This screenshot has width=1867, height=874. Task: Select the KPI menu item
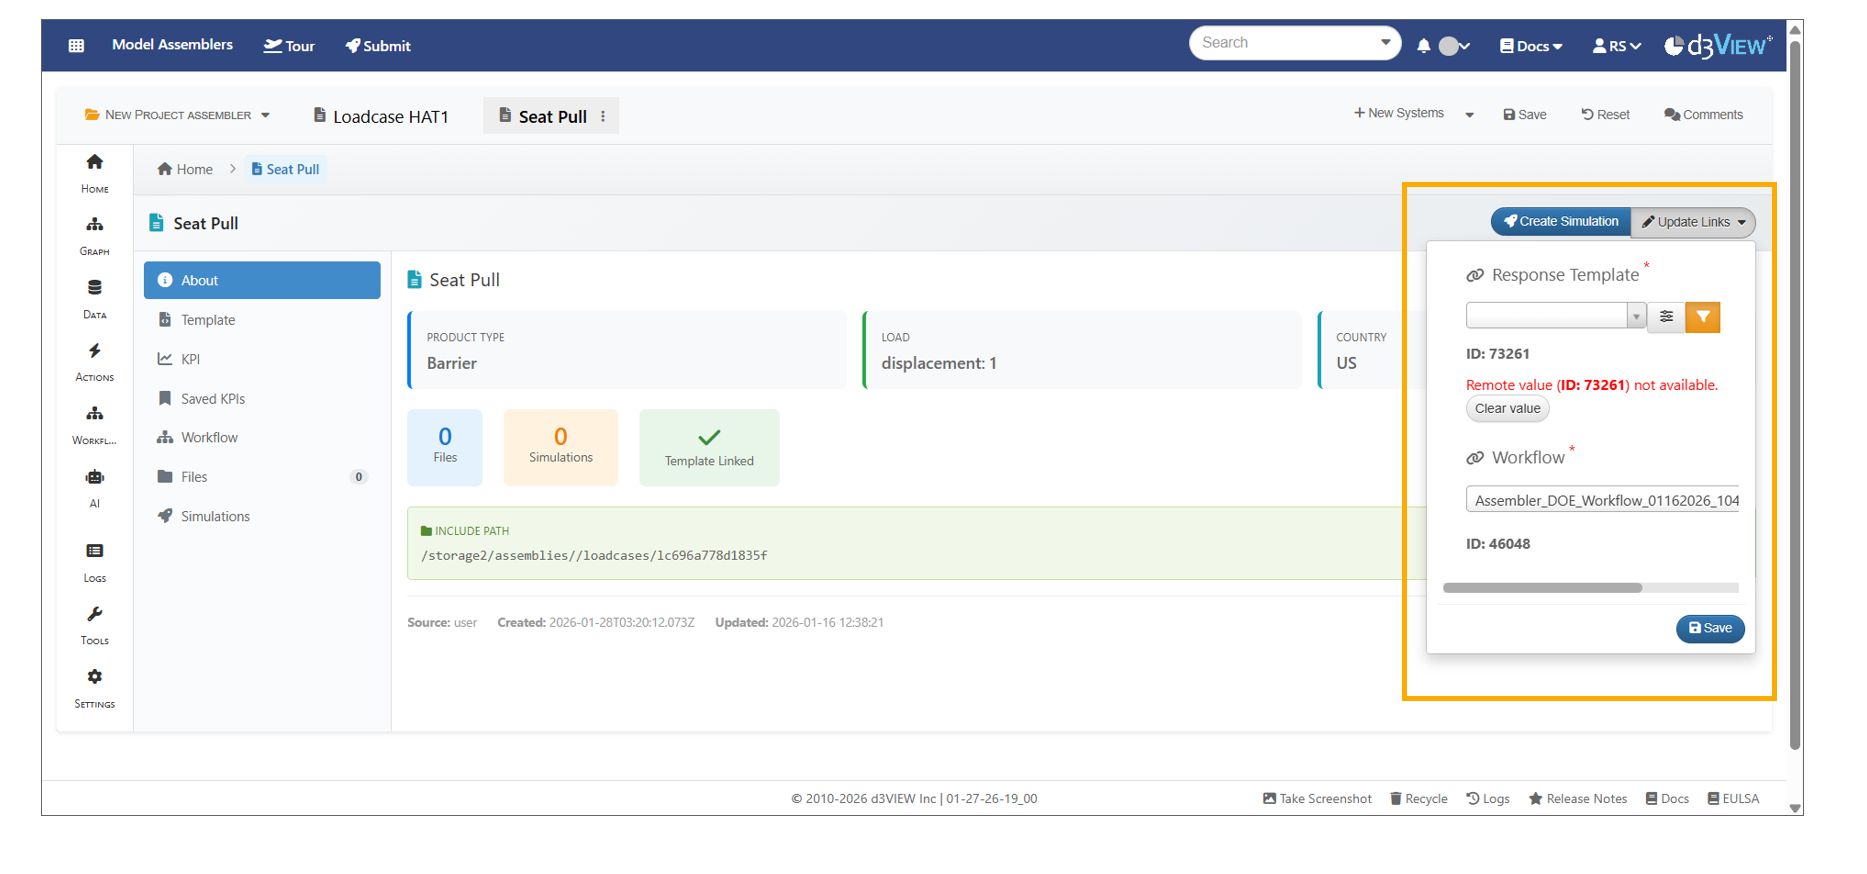[x=190, y=359]
